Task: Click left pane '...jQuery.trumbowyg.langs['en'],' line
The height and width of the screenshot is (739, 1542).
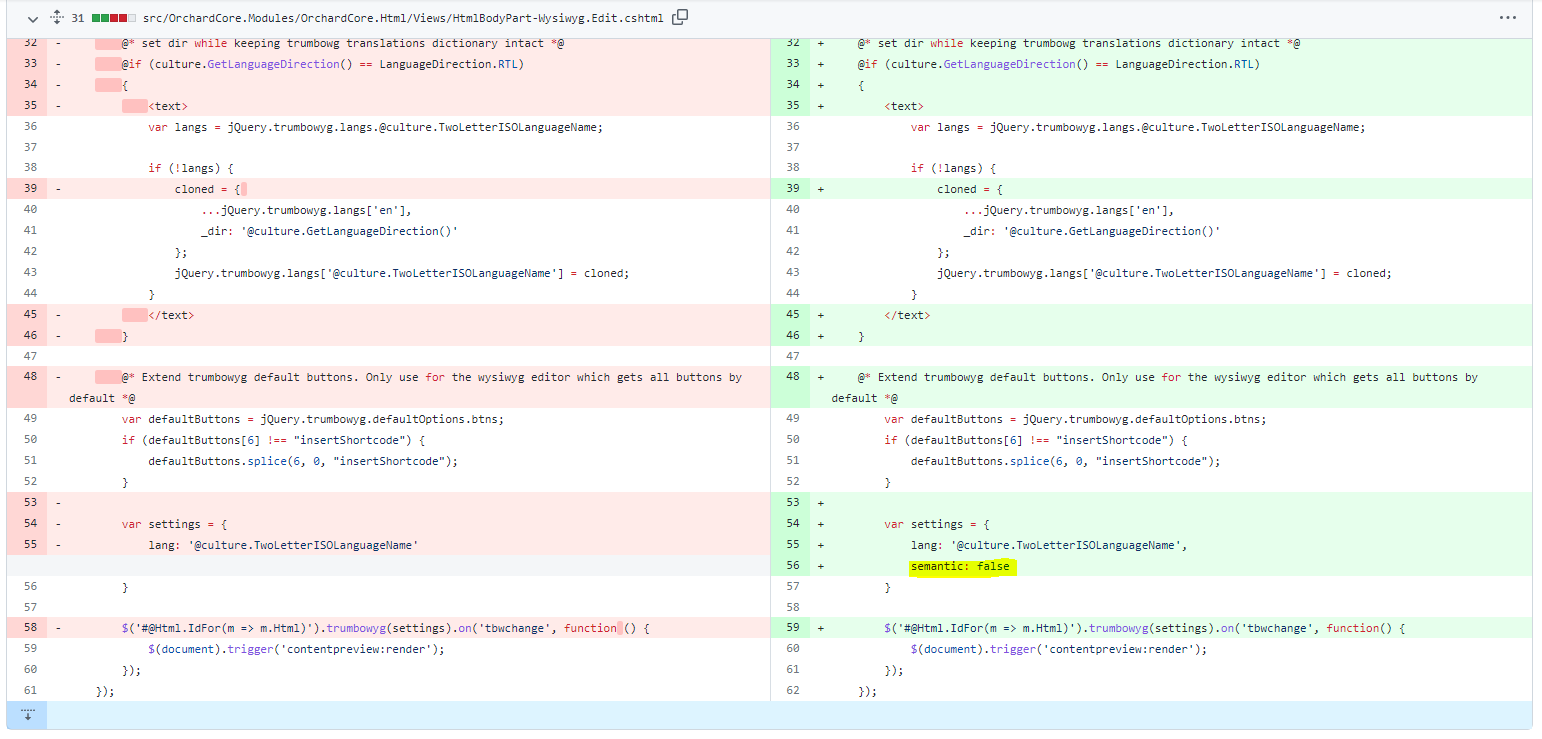Action: click(x=306, y=210)
